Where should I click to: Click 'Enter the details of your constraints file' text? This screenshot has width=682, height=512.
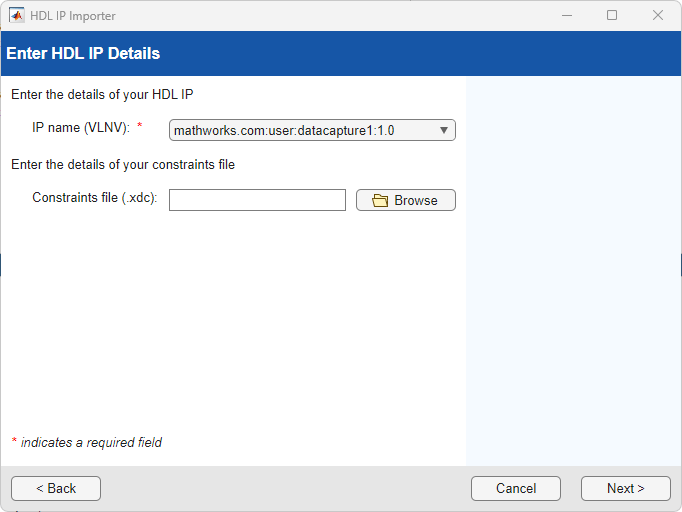click(x=123, y=164)
